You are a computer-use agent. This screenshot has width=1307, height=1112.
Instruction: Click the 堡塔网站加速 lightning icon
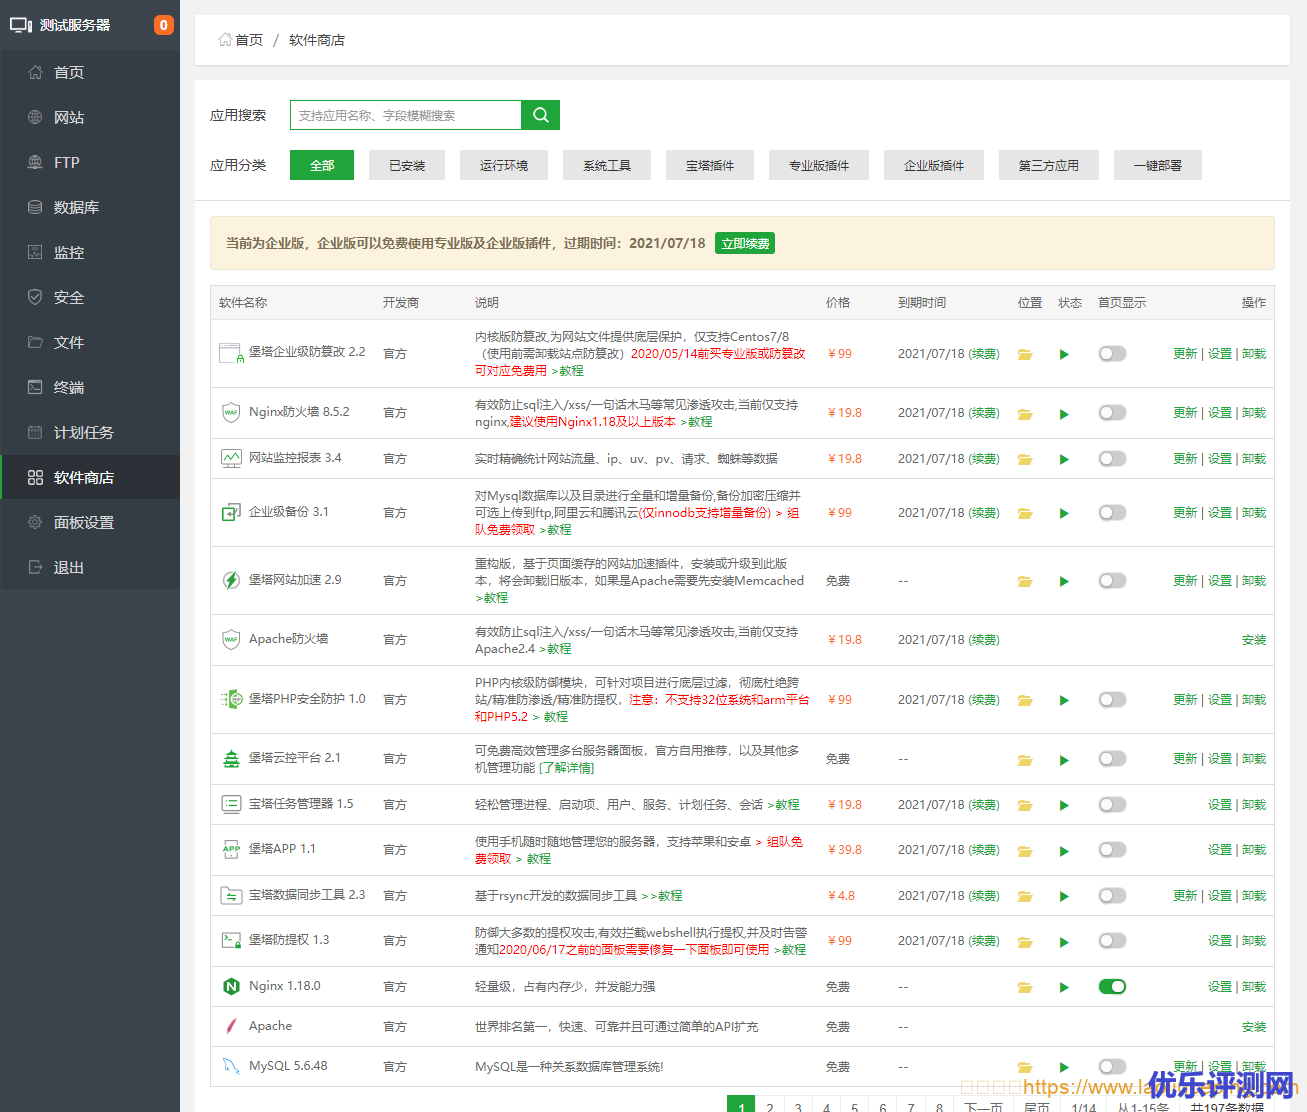click(x=231, y=580)
